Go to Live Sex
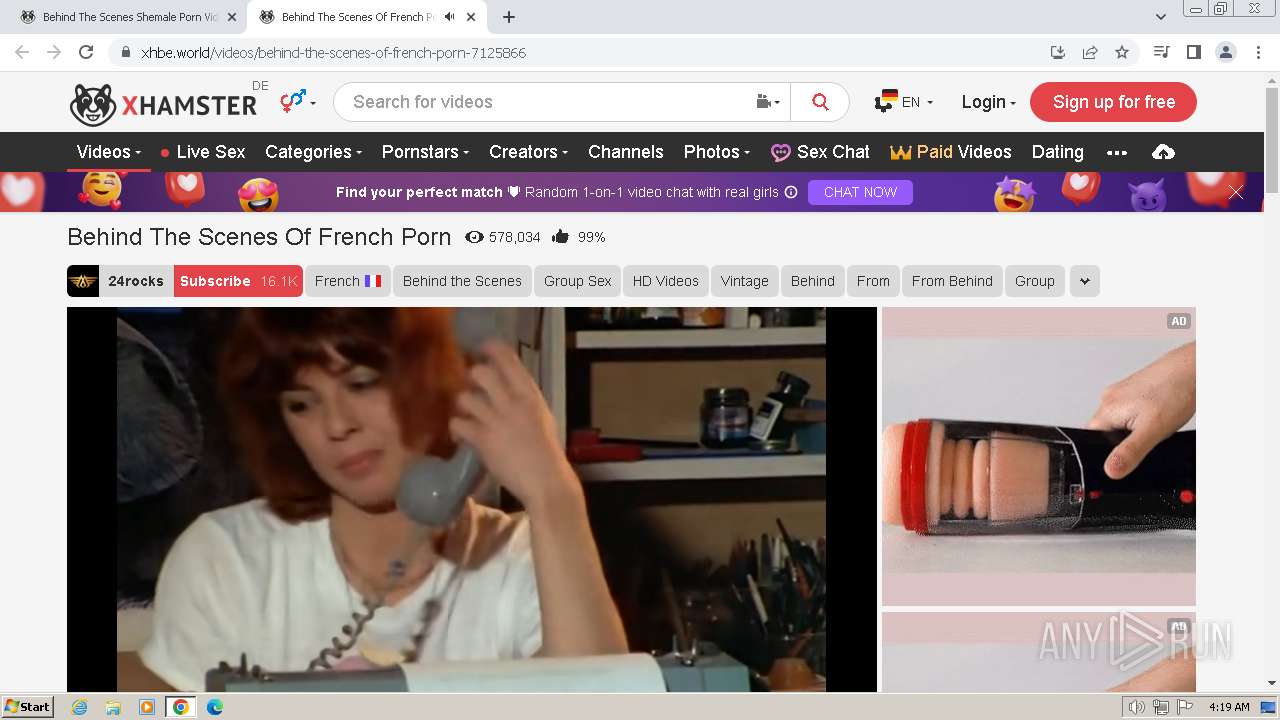Viewport: 1280px width, 720px height. click(x=203, y=152)
